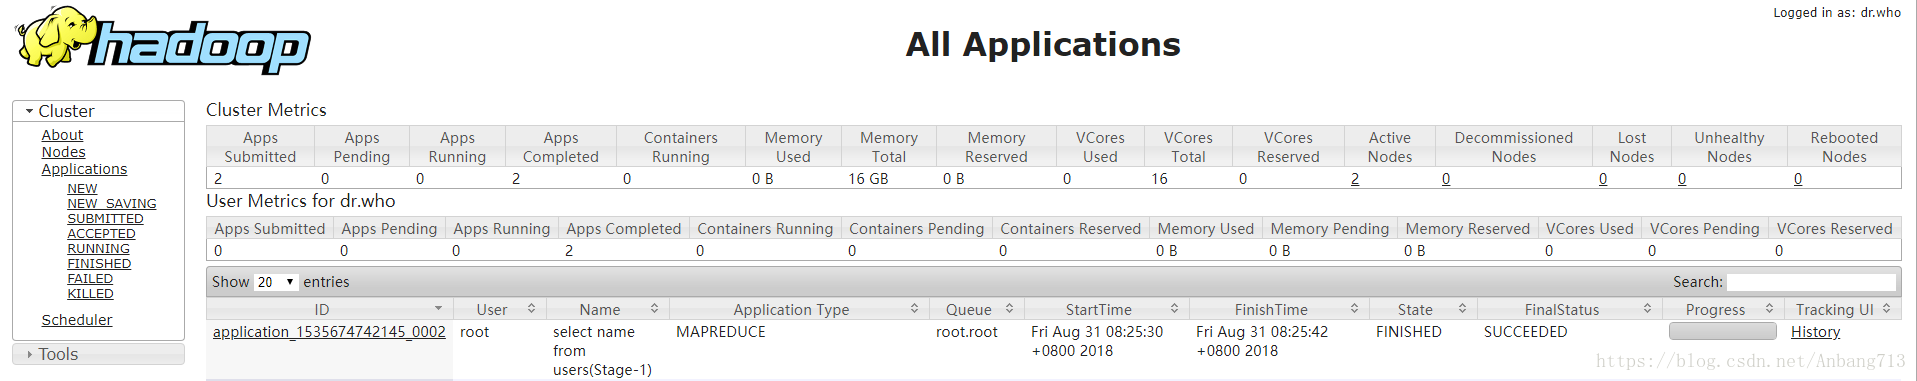Filter applications by FAILED state
The height and width of the screenshot is (381, 1917).
tap(90, 278)
